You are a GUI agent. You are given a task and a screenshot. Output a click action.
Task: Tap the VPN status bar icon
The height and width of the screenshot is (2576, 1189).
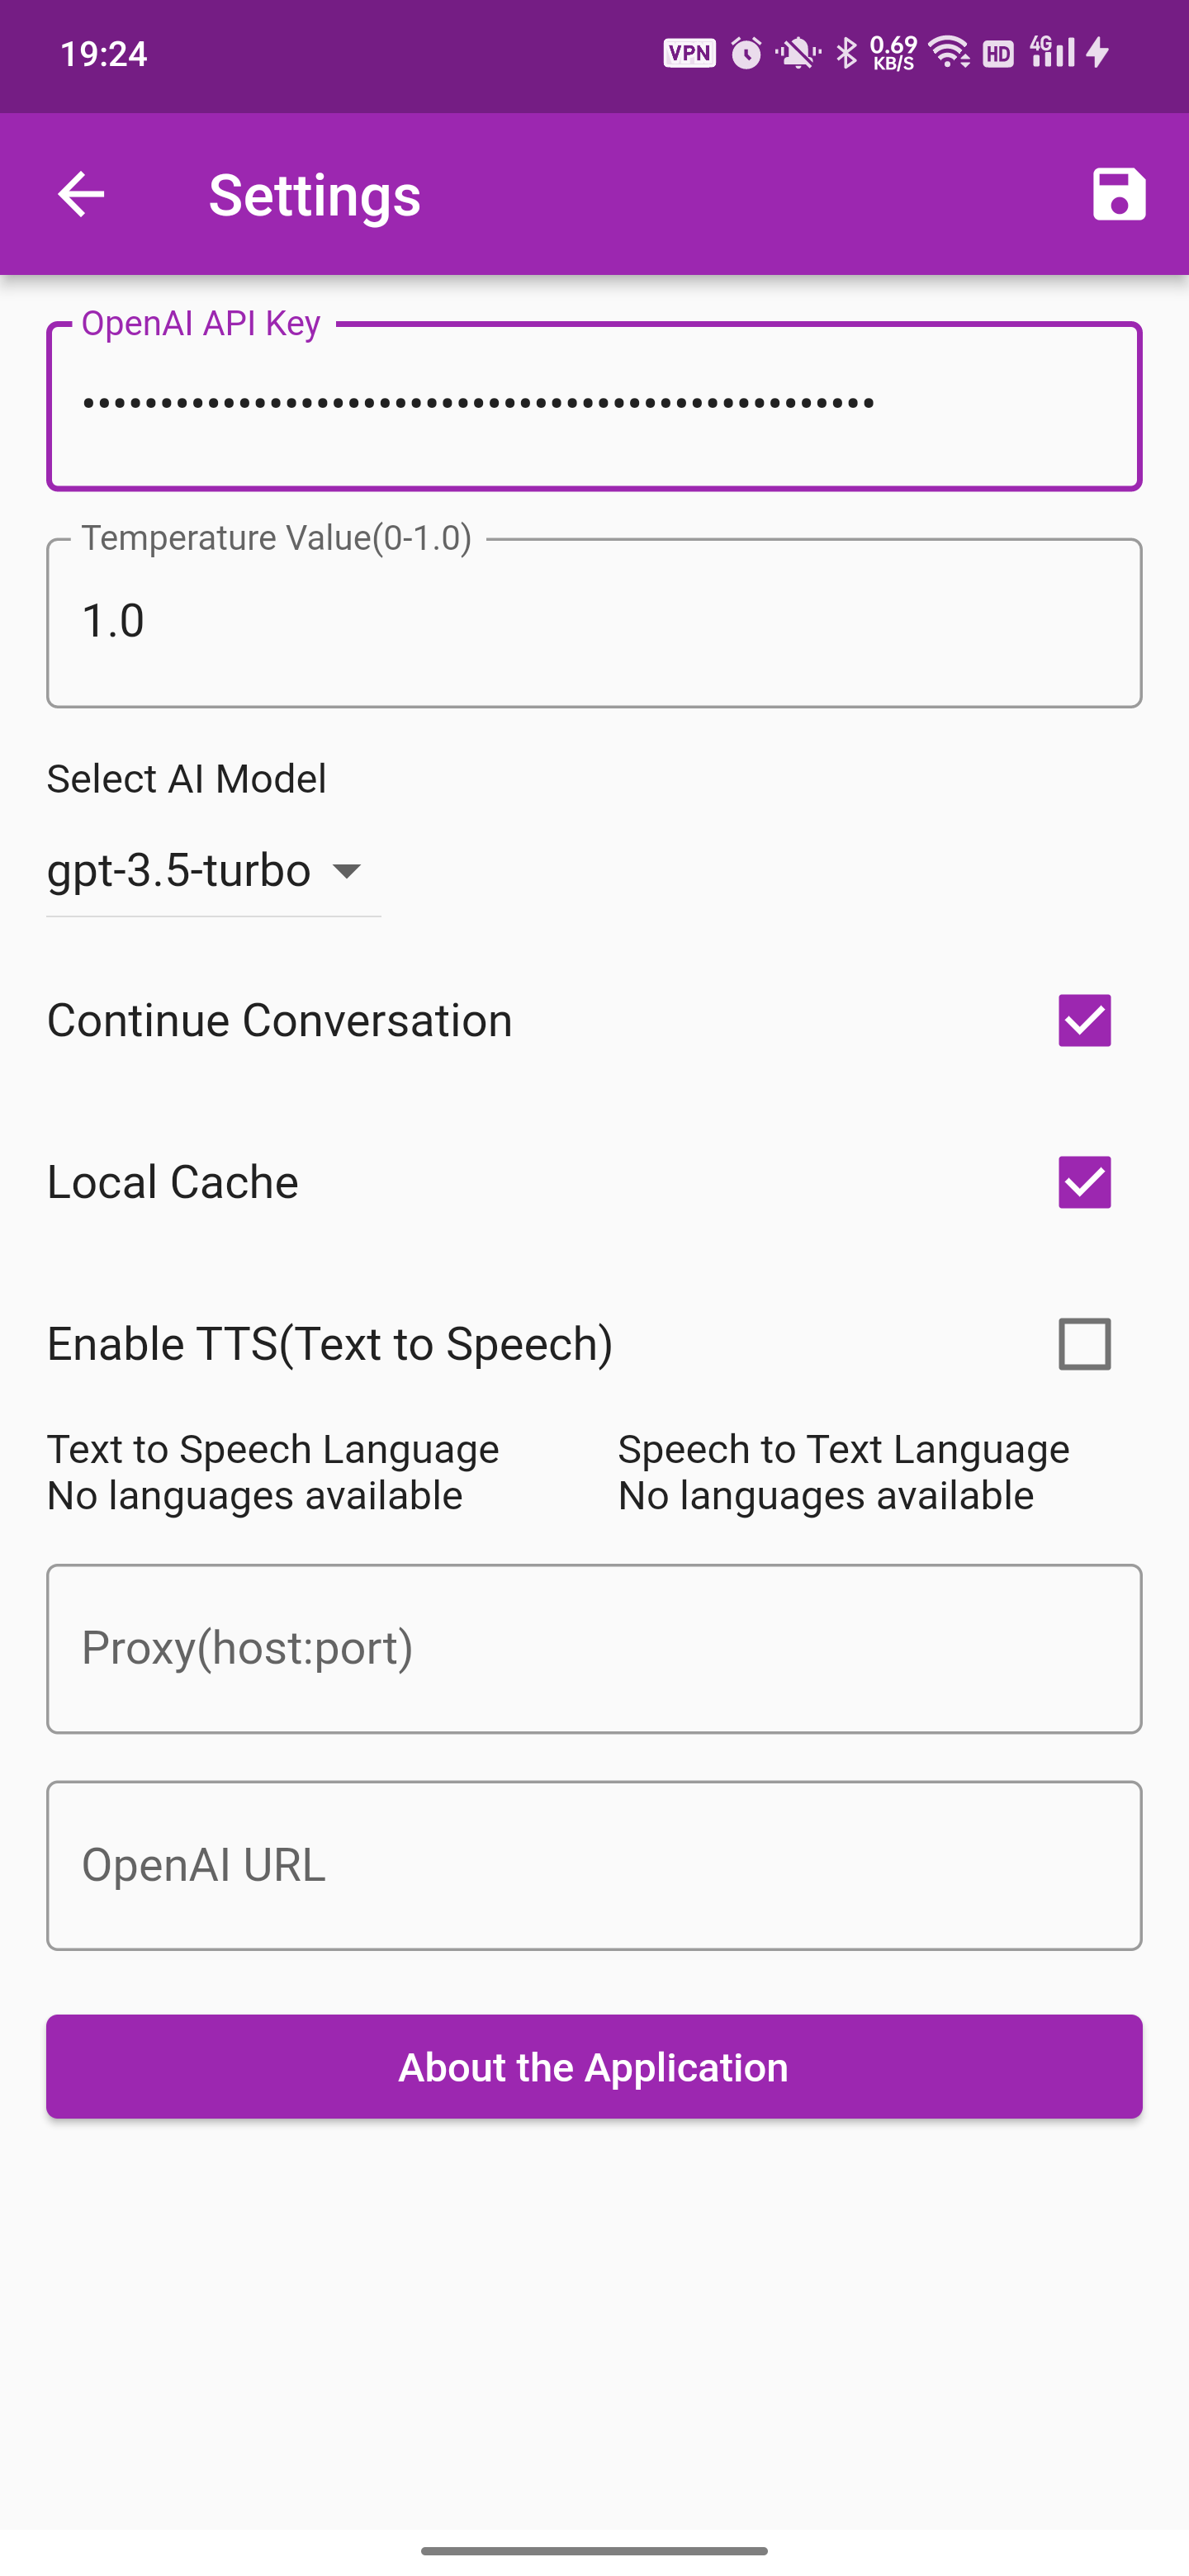689,53
